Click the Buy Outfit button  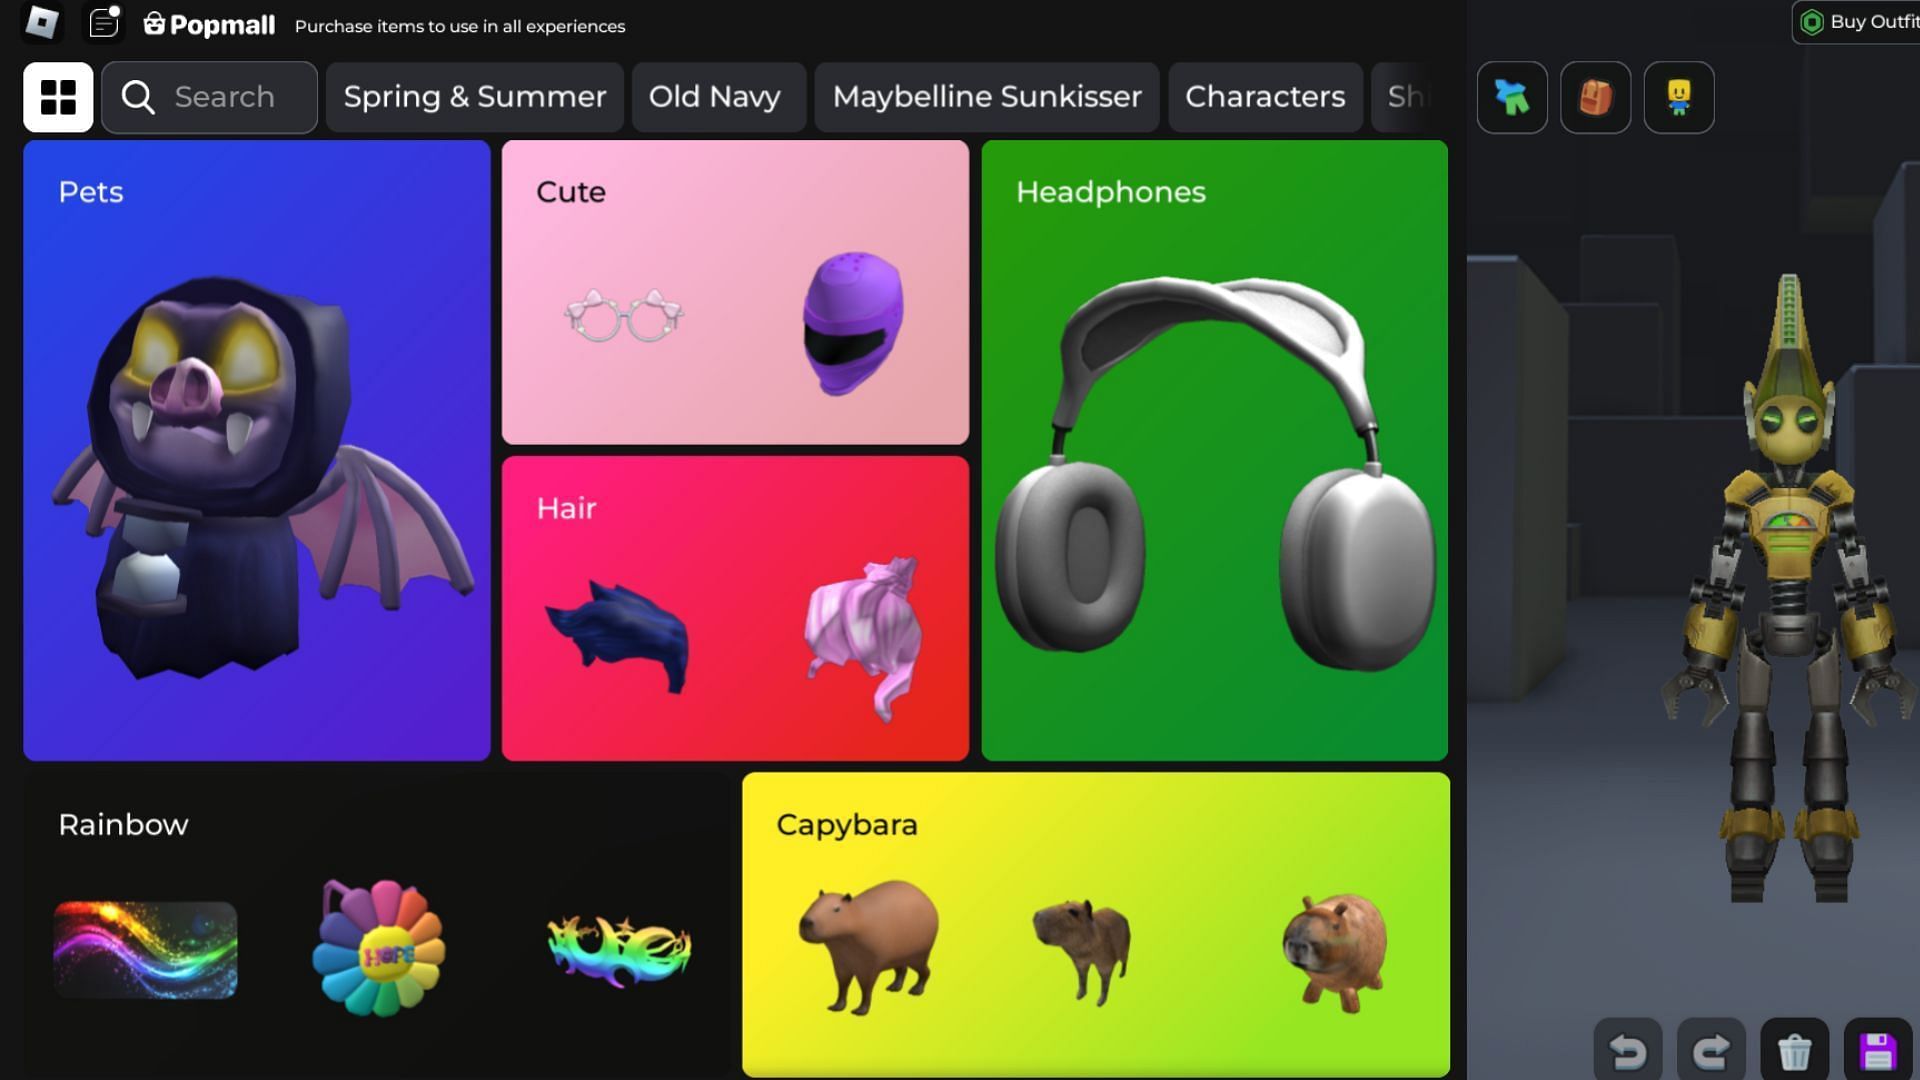[x=1859, y=24]
